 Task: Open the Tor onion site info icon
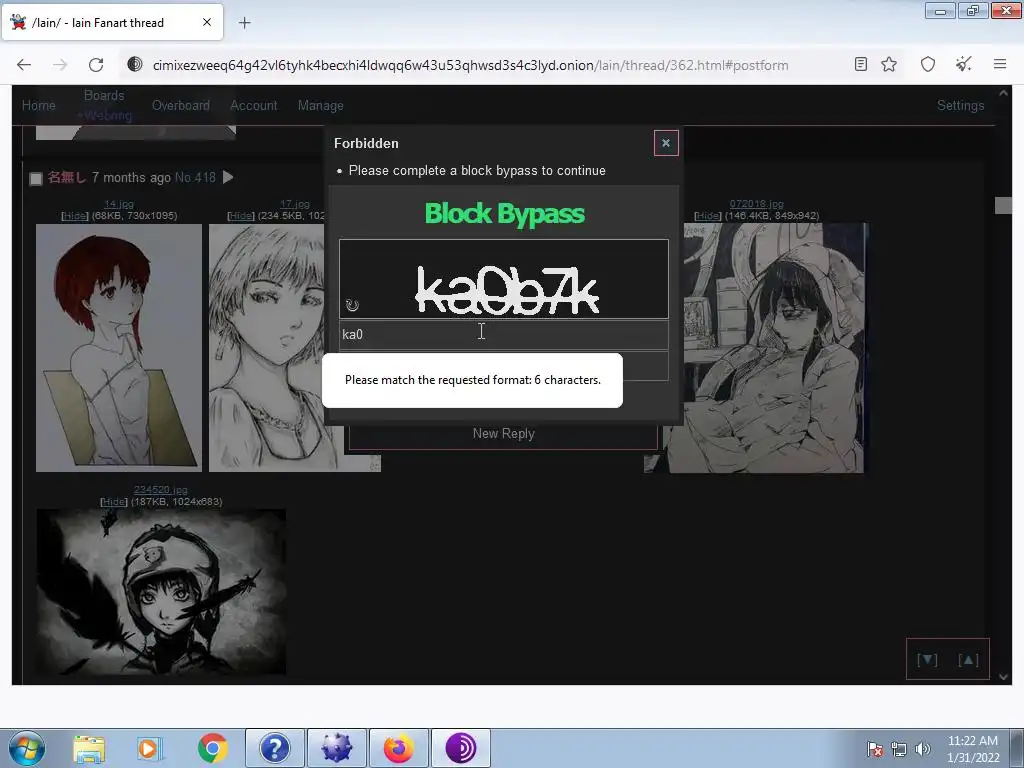point(135,65)
